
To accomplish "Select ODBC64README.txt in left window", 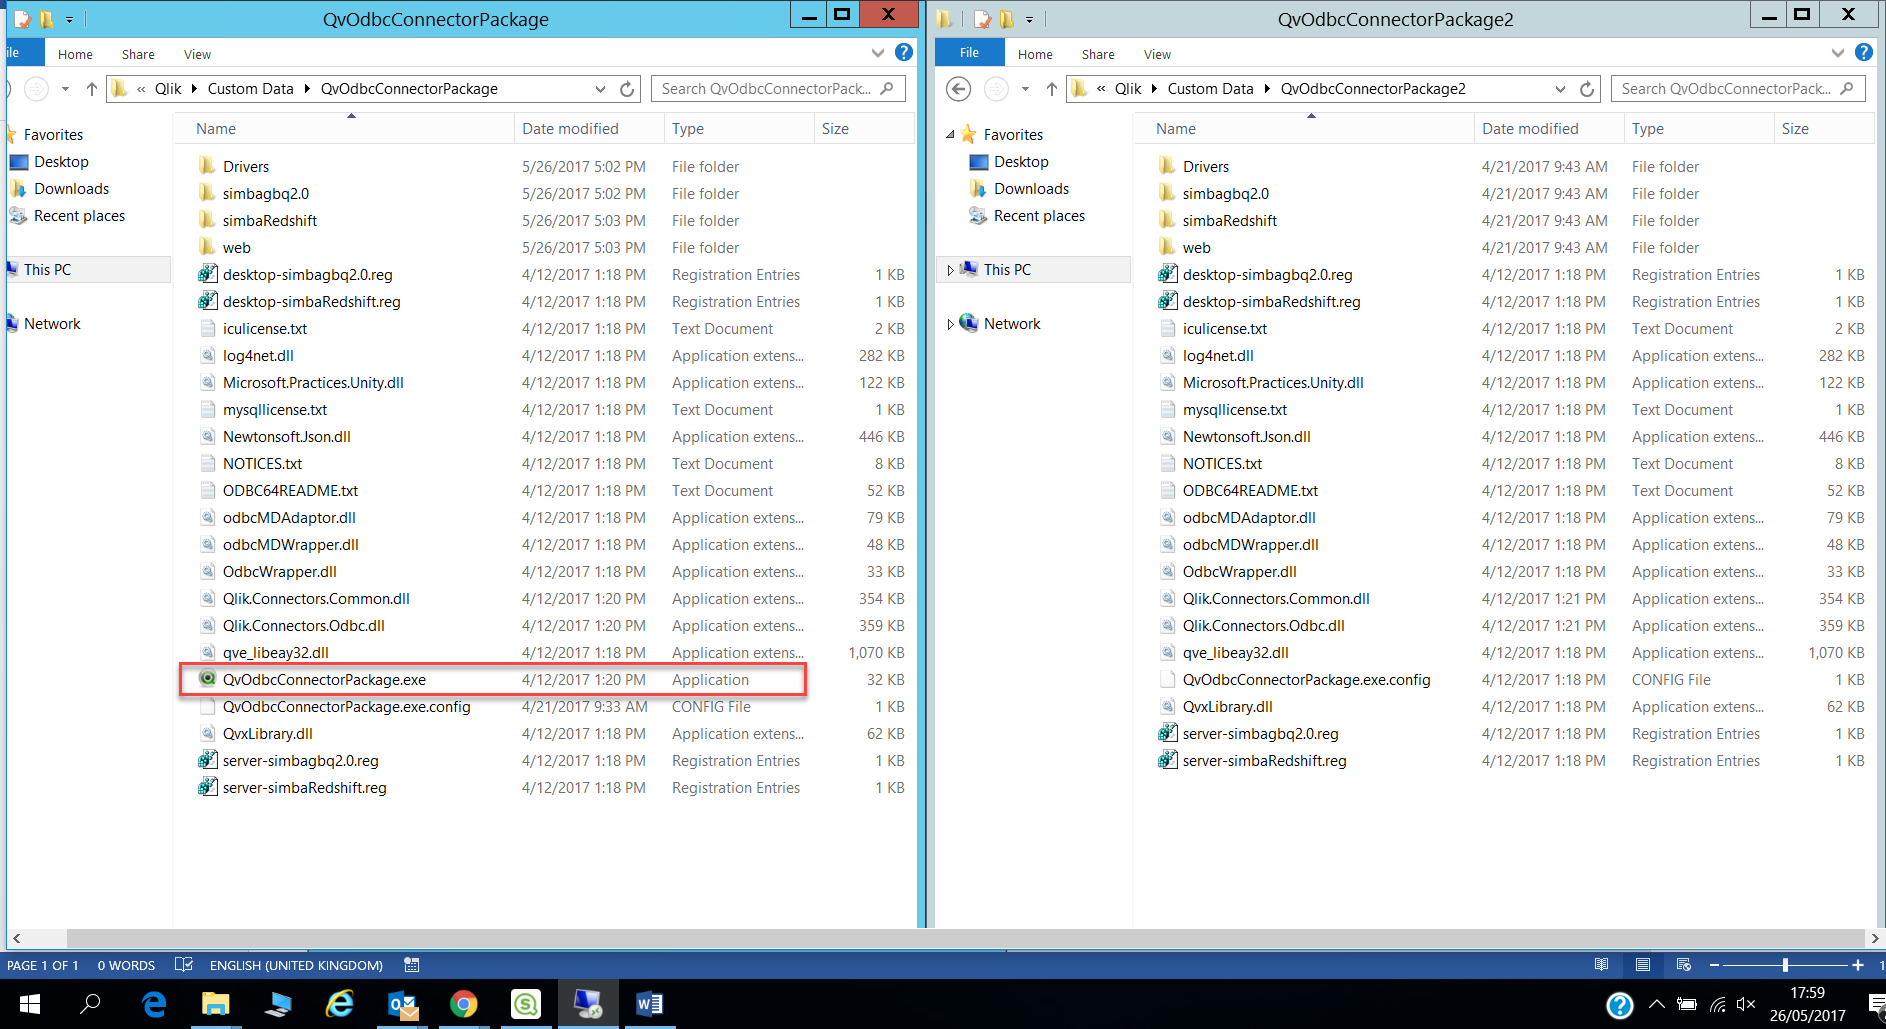I will [290, 490].
